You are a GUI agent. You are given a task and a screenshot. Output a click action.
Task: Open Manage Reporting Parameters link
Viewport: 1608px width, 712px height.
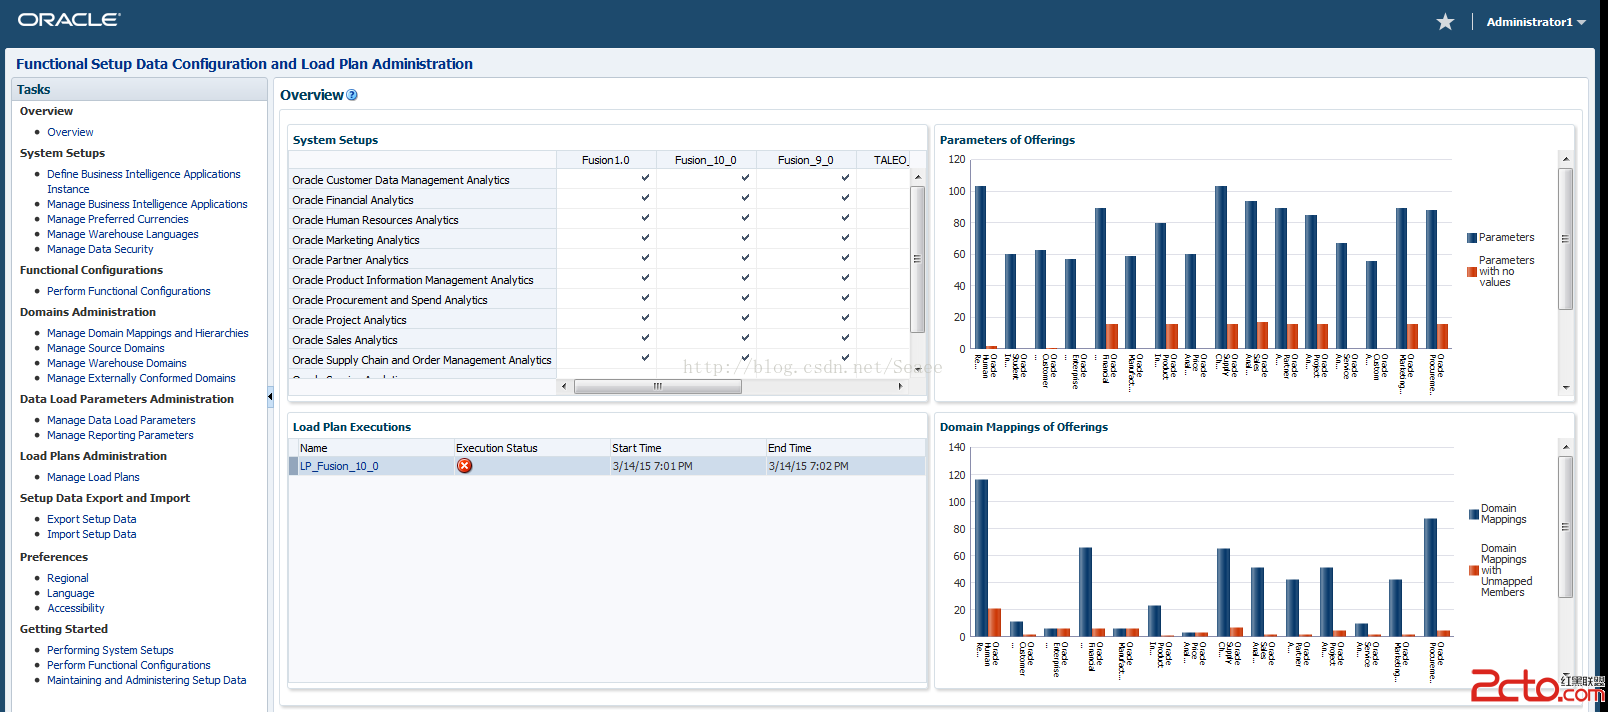tap(120, 435)
